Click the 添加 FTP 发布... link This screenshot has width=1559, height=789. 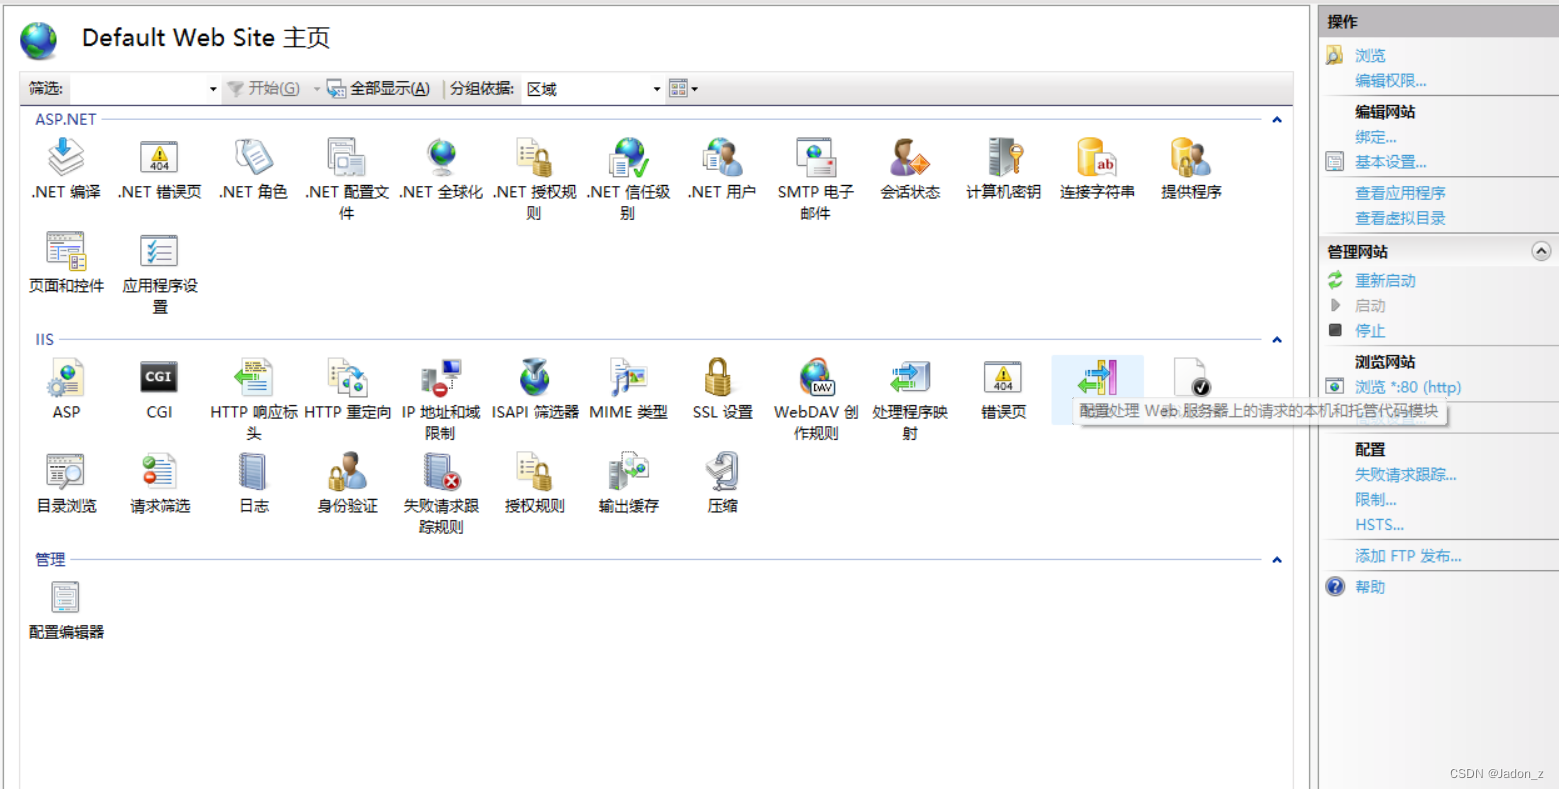[1408, 556]
